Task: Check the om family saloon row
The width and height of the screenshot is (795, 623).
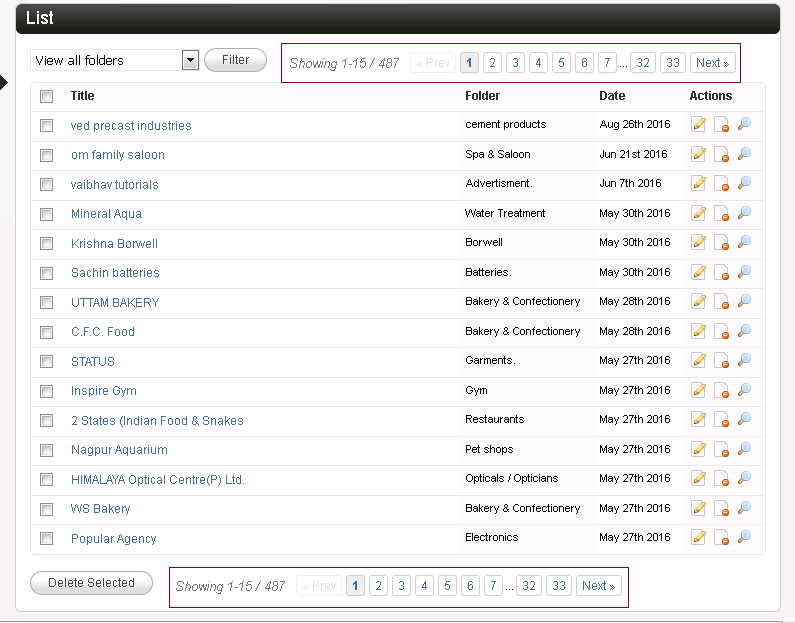Action: (x=47, y=155)
